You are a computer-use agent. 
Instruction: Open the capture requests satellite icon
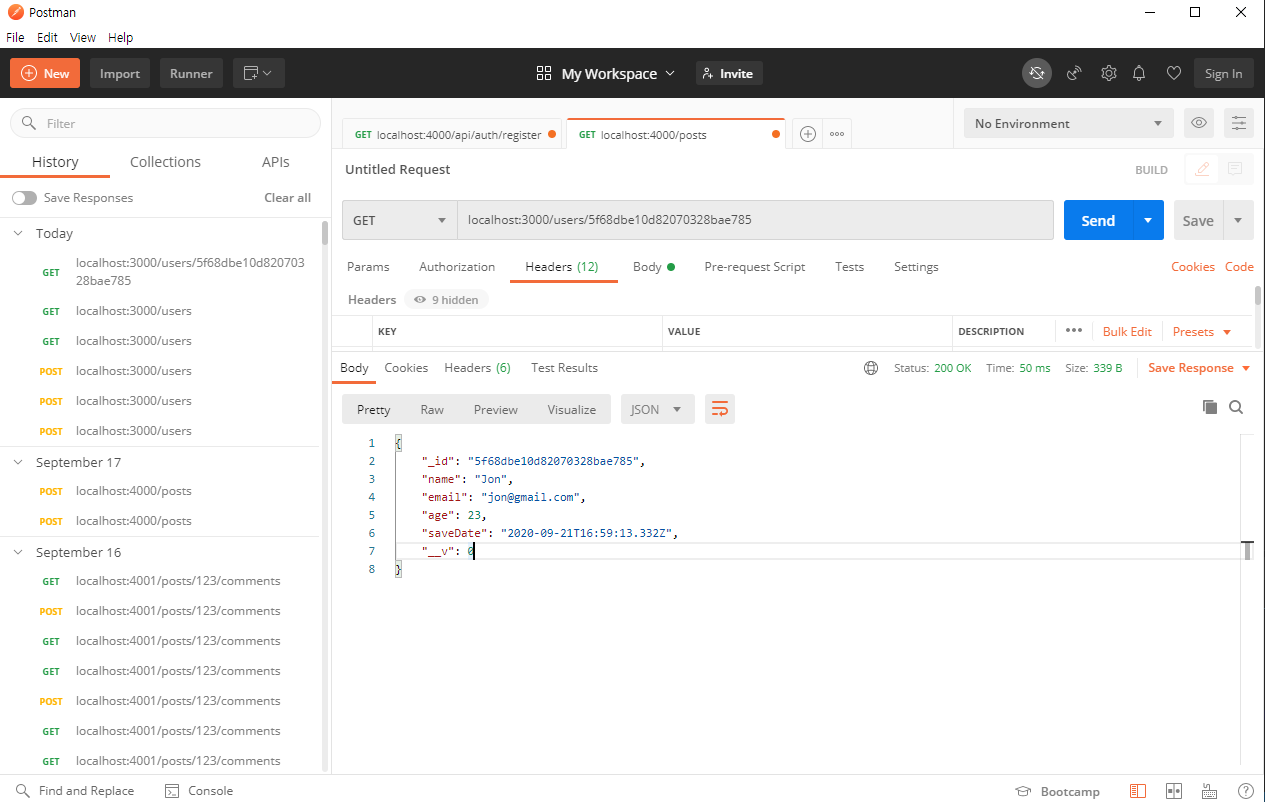point(1074,73)
